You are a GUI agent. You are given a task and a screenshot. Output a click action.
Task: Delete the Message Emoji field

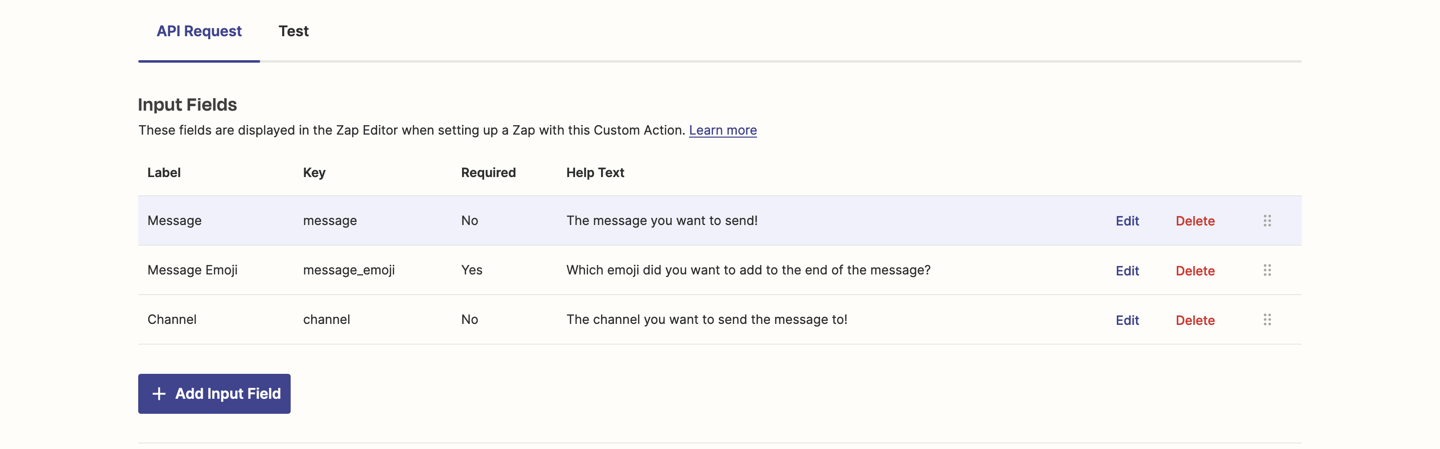coord(1195,271)
